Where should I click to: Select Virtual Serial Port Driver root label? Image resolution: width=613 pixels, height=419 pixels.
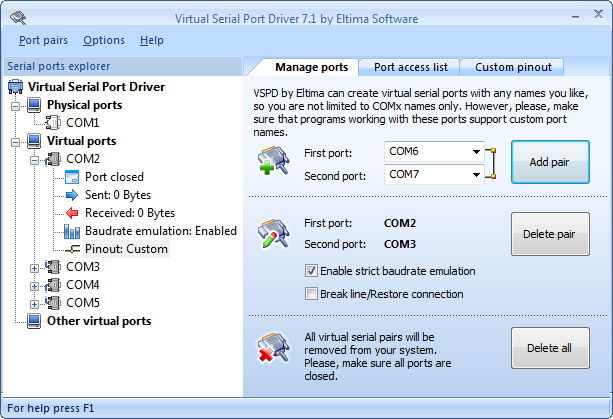tap(96, 87)
